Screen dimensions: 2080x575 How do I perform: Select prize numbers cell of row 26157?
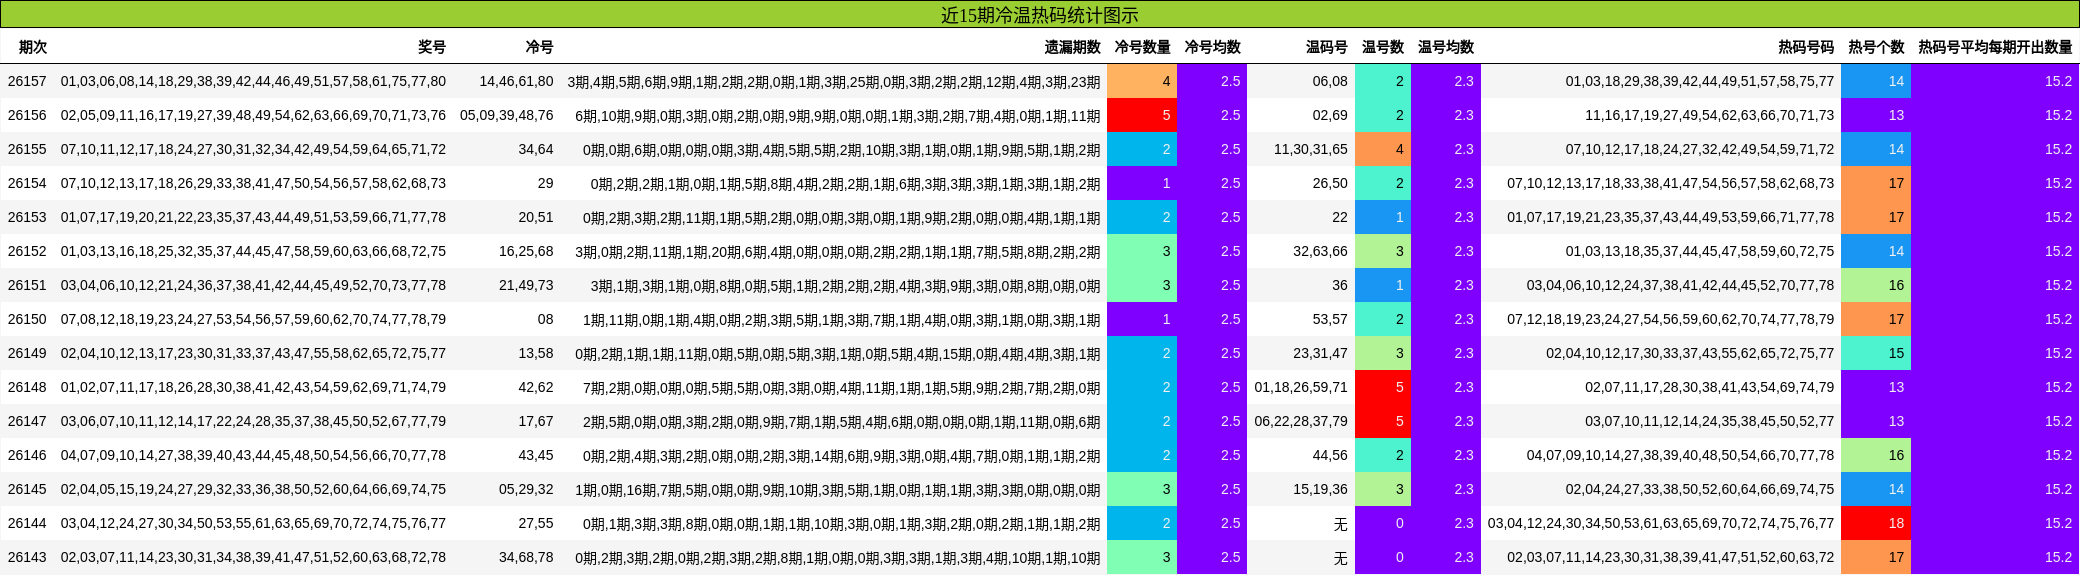(253, 81)
